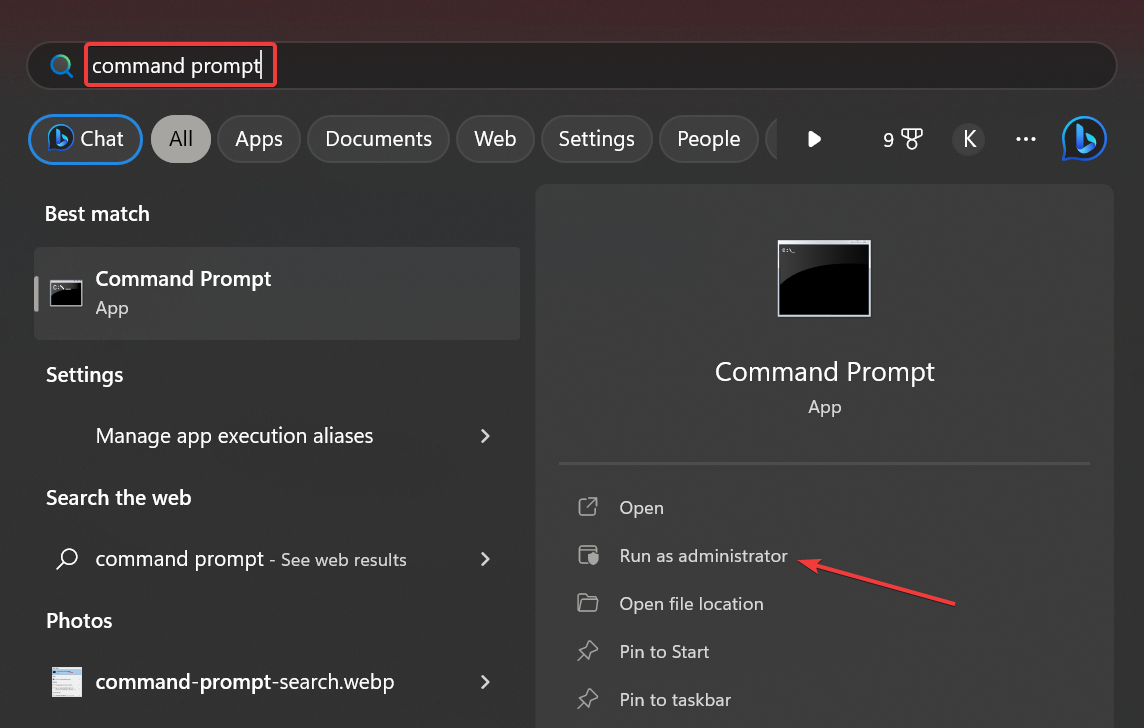Click the Pin to Start pushpin icon
Screen dimensions: 1144x728
point(588,651)
